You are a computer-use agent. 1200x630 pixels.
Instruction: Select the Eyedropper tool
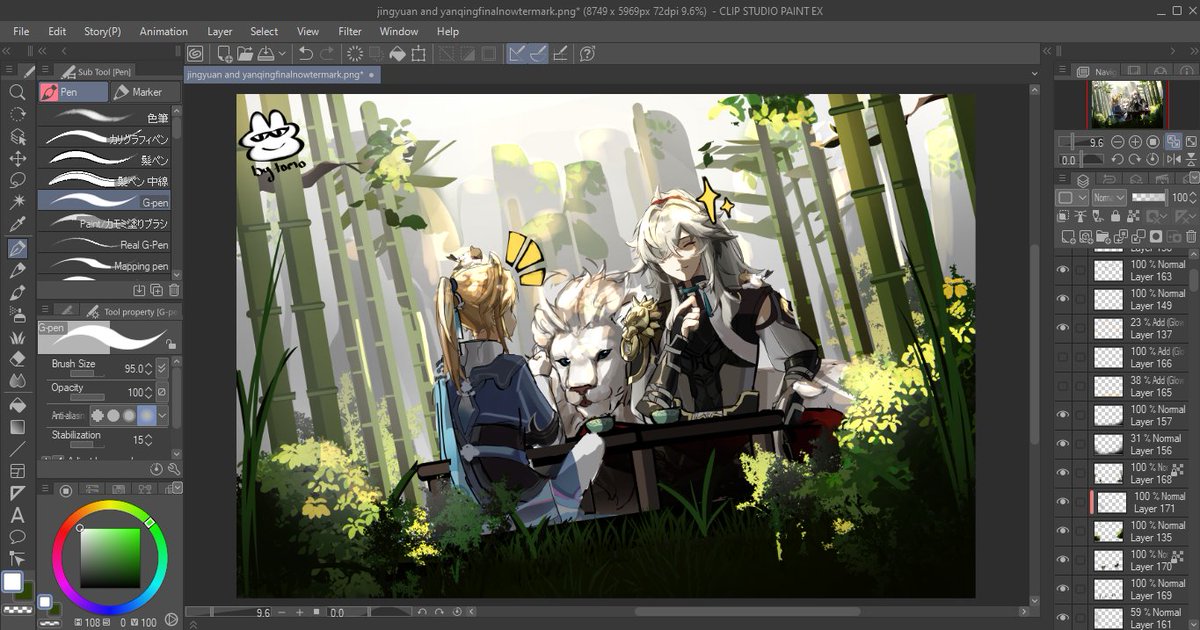click(17, 224)
